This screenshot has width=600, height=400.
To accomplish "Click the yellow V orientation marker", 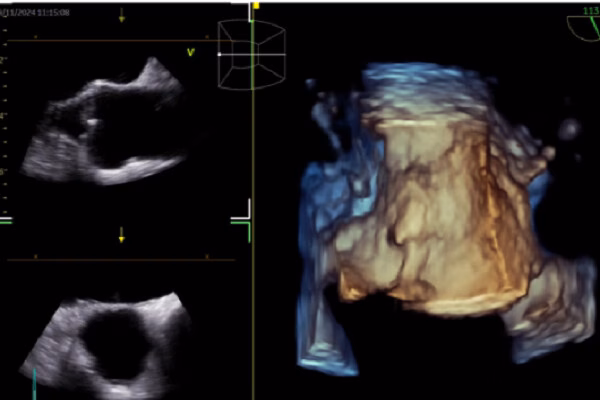I will (x=189, y=51).
